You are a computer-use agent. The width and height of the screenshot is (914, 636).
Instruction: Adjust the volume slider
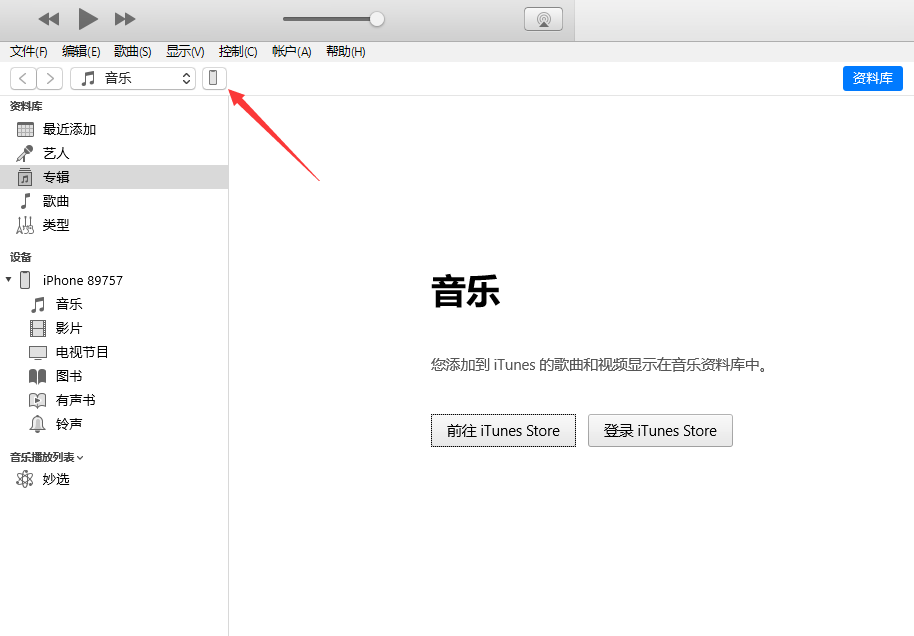(376, 18)
